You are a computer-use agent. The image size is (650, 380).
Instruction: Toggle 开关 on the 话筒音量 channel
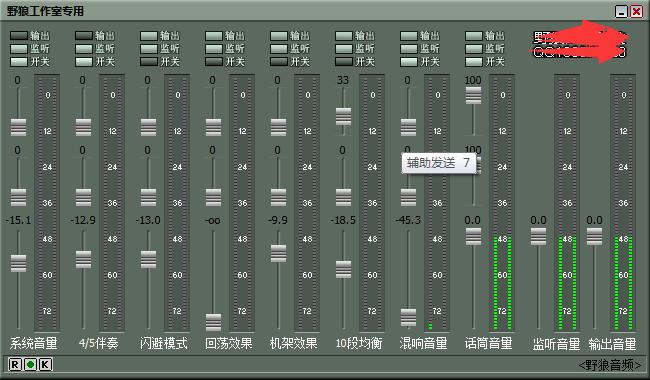pyautogui.click(x=474, y=62)
